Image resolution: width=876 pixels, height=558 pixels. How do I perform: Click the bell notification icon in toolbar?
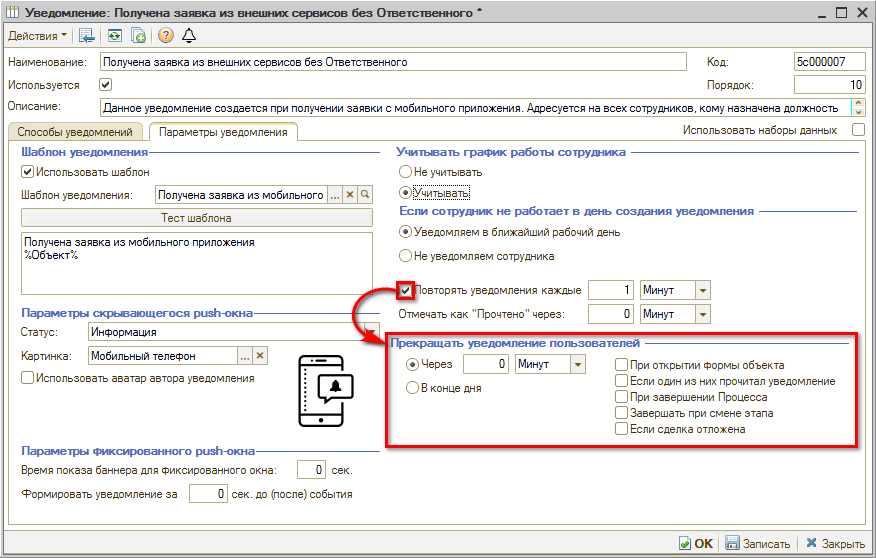[x=189, y=35]
